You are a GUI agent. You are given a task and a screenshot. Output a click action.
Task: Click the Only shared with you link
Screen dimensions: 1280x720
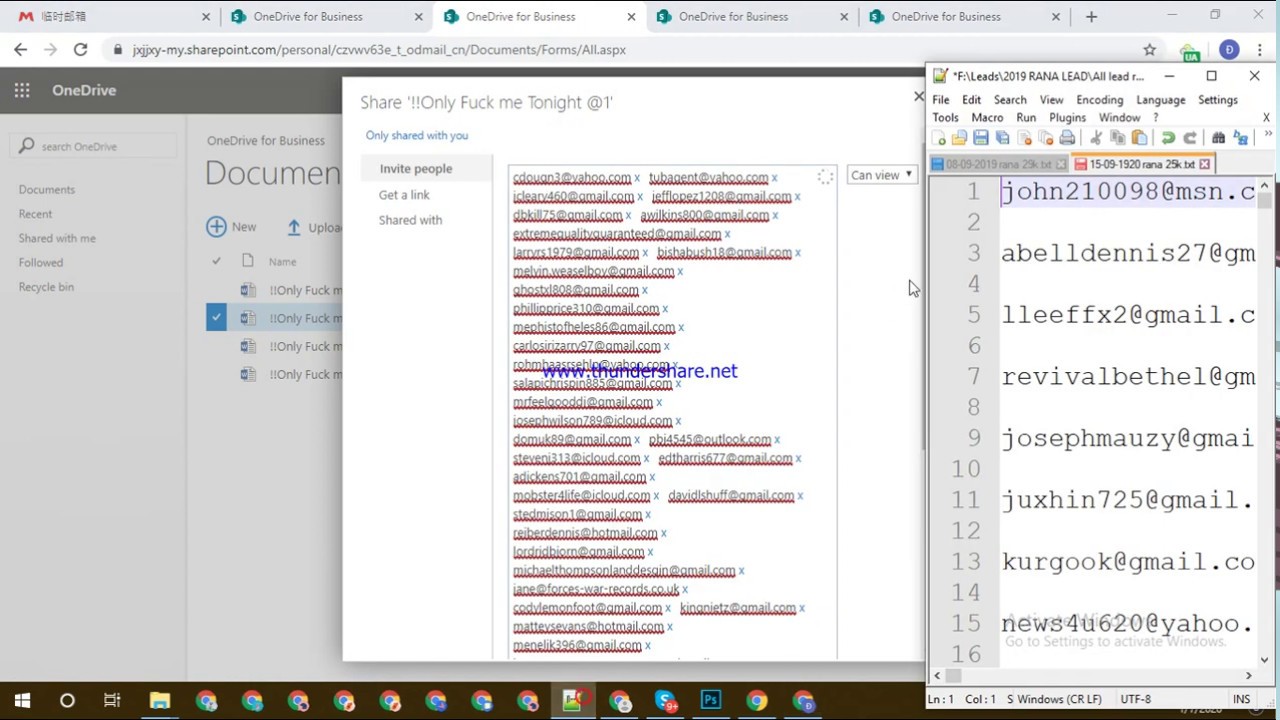(x=417, y=135)
